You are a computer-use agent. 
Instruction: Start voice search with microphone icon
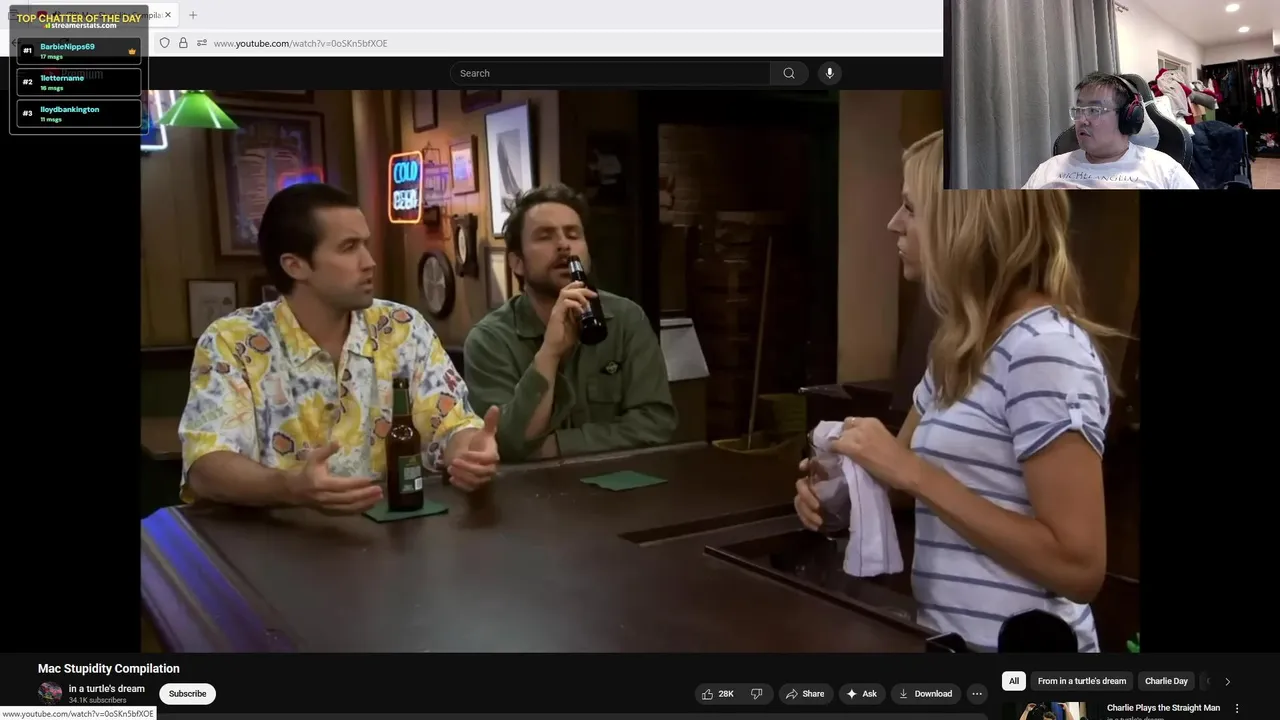click(x=829, y=73)
